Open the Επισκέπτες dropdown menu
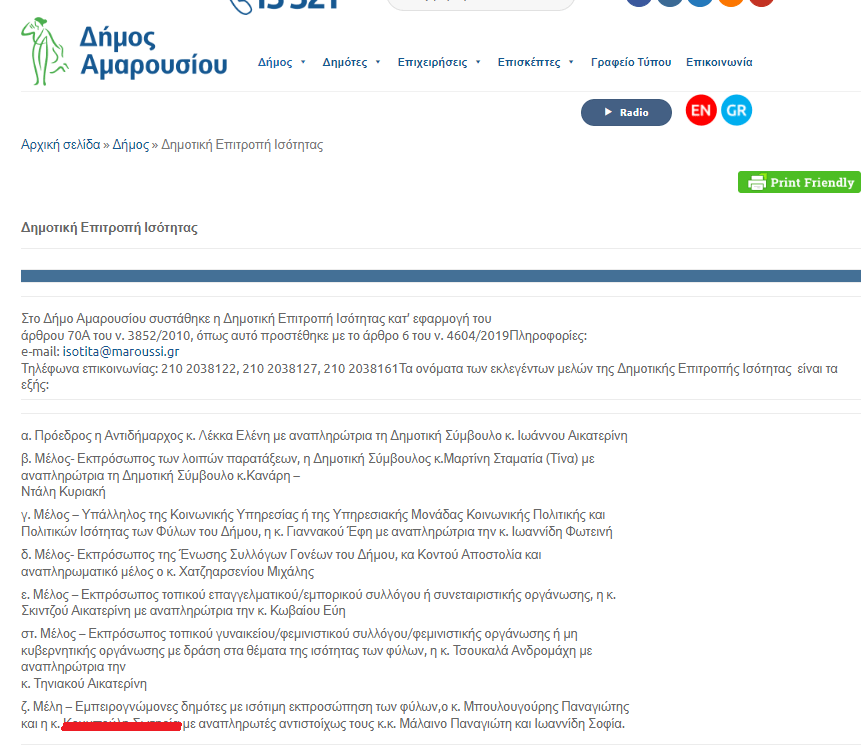Screen dimensions: 866x746 click(571, 63)
